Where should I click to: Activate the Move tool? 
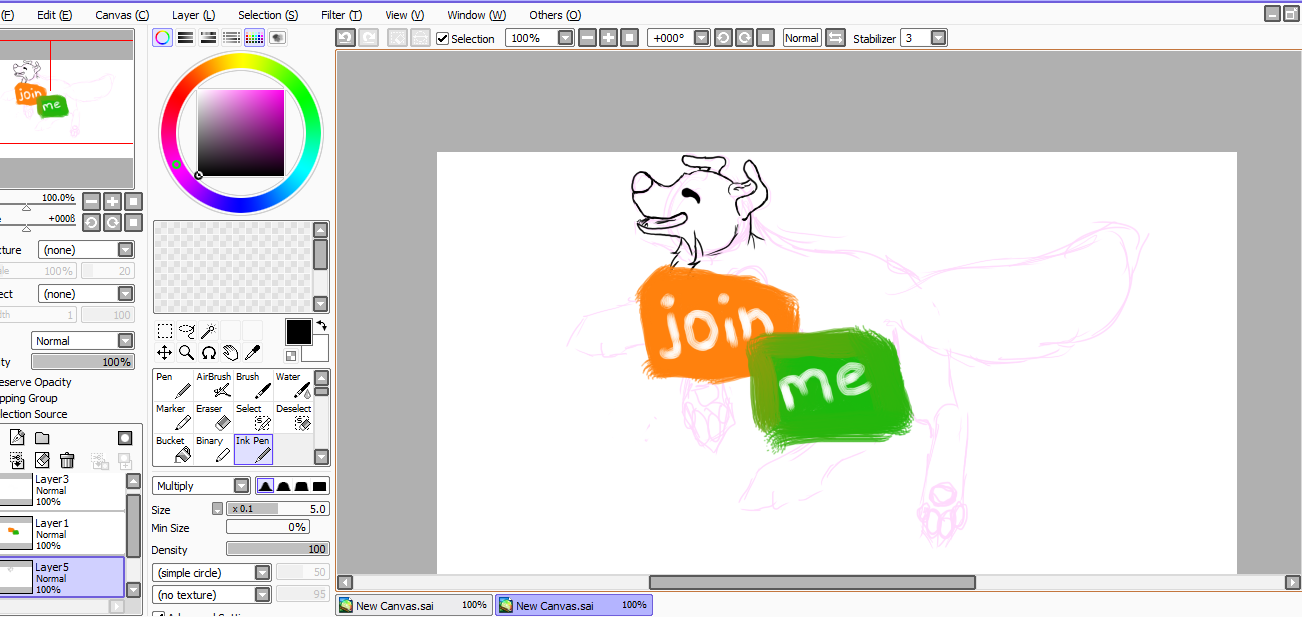pyautogui.click(x=165, y=352)
